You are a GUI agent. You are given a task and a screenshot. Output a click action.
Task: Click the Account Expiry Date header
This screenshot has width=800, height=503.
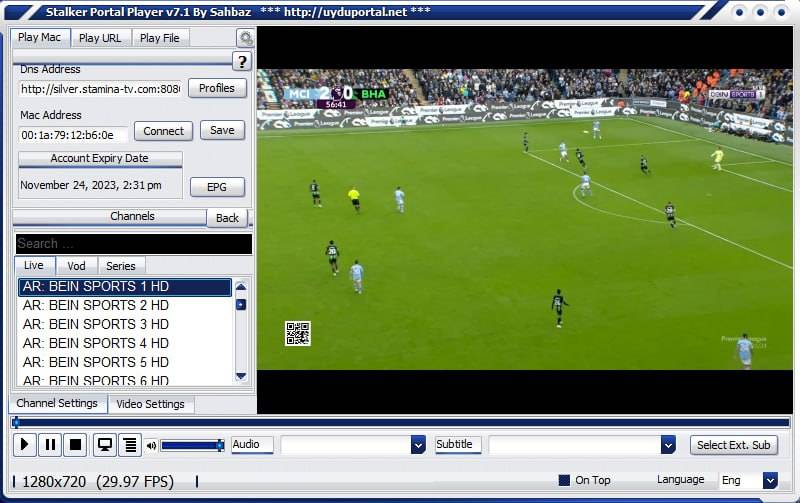[x=100, y=159]
